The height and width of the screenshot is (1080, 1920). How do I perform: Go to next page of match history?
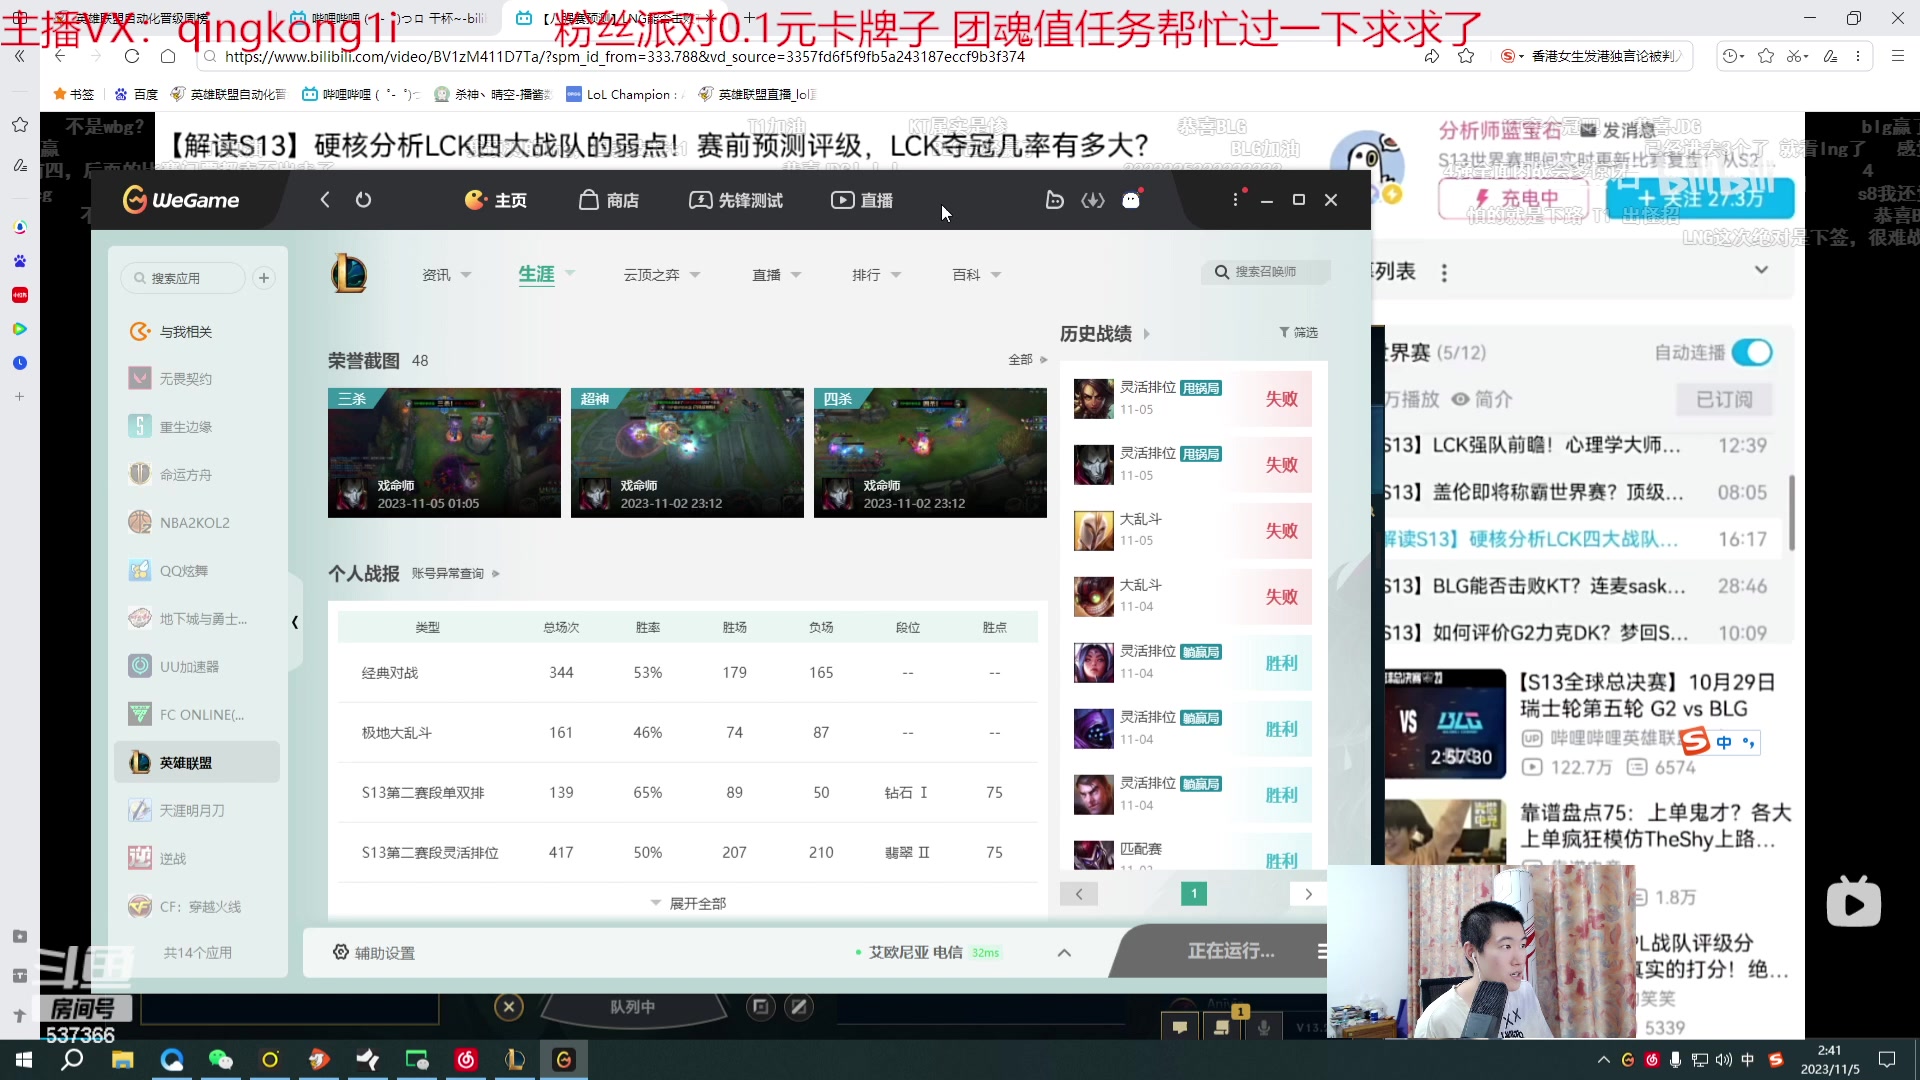[1308, 894]
